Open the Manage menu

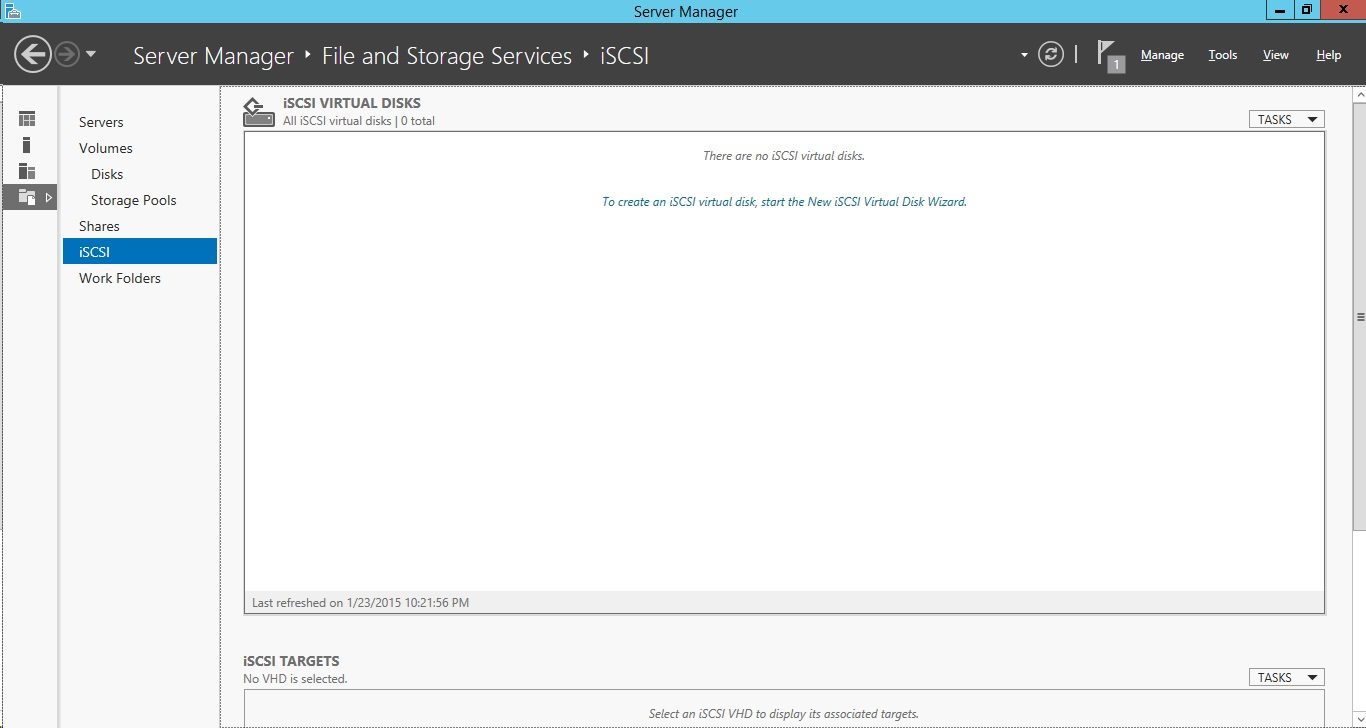tap(1162, 55)
